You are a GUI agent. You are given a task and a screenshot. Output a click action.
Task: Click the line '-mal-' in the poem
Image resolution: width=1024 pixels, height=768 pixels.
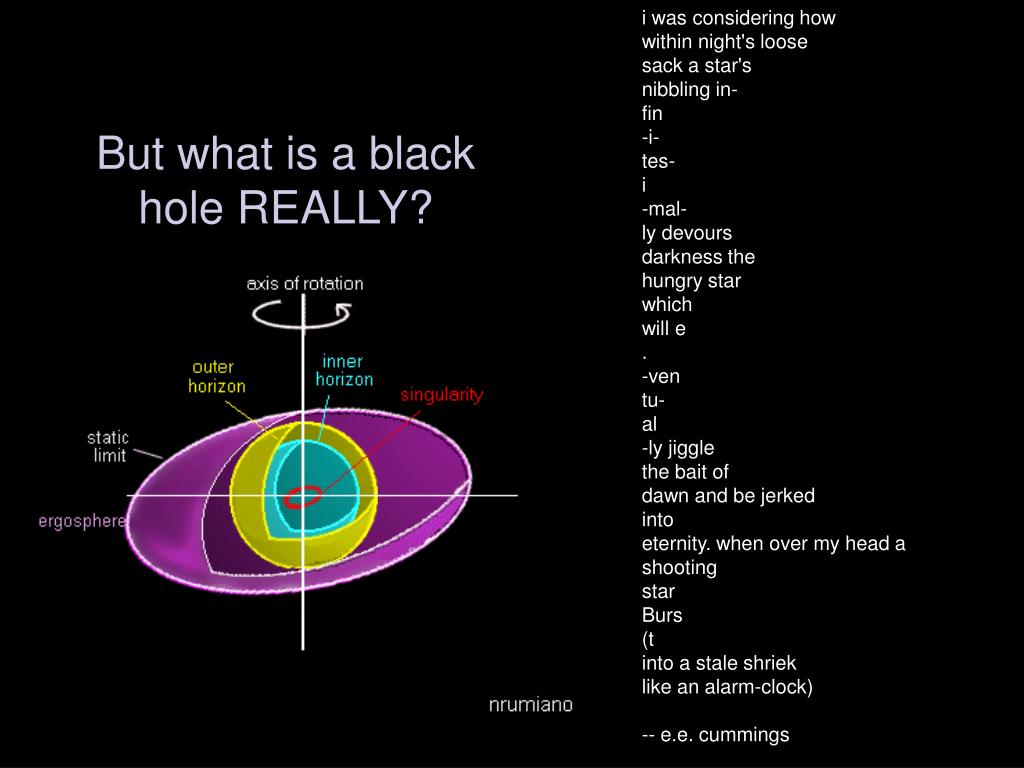pos(664,210)
